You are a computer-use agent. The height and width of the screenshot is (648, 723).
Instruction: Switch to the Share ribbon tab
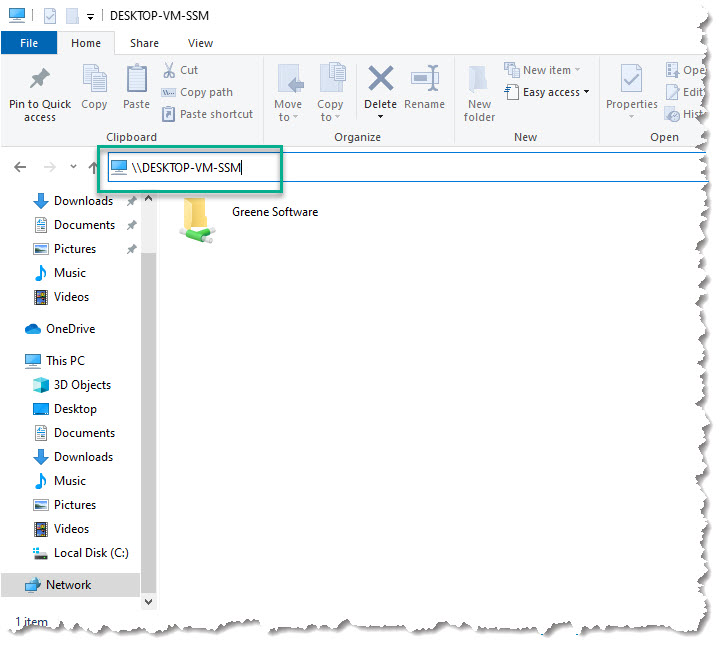click(x=144, y=43)
